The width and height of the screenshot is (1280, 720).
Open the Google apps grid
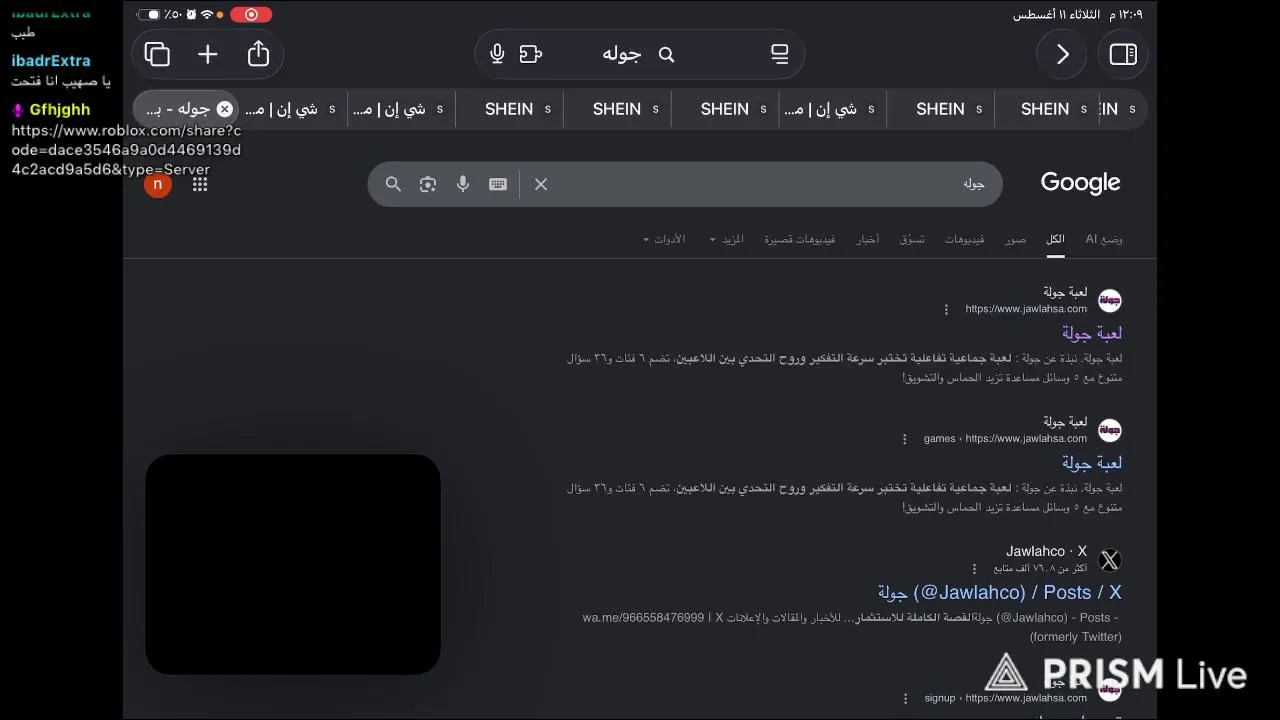point(200,184)
